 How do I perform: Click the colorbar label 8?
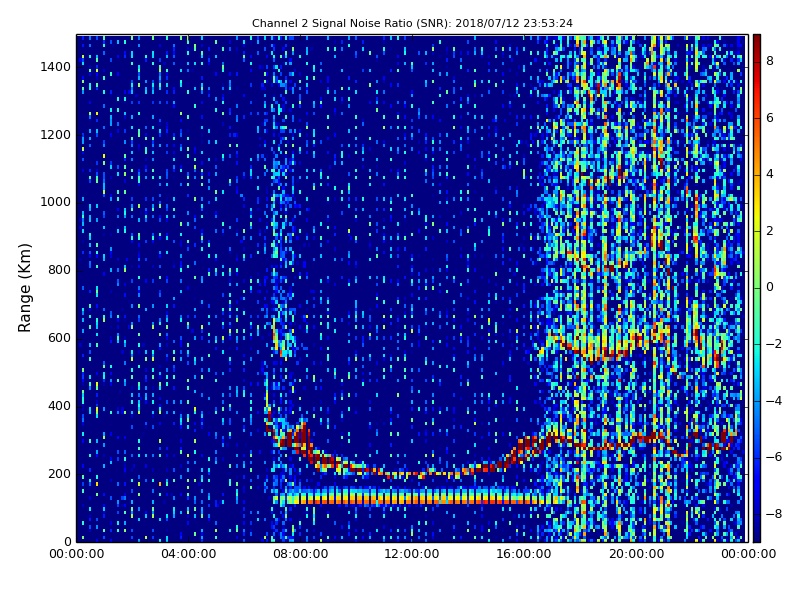(770, 61)
